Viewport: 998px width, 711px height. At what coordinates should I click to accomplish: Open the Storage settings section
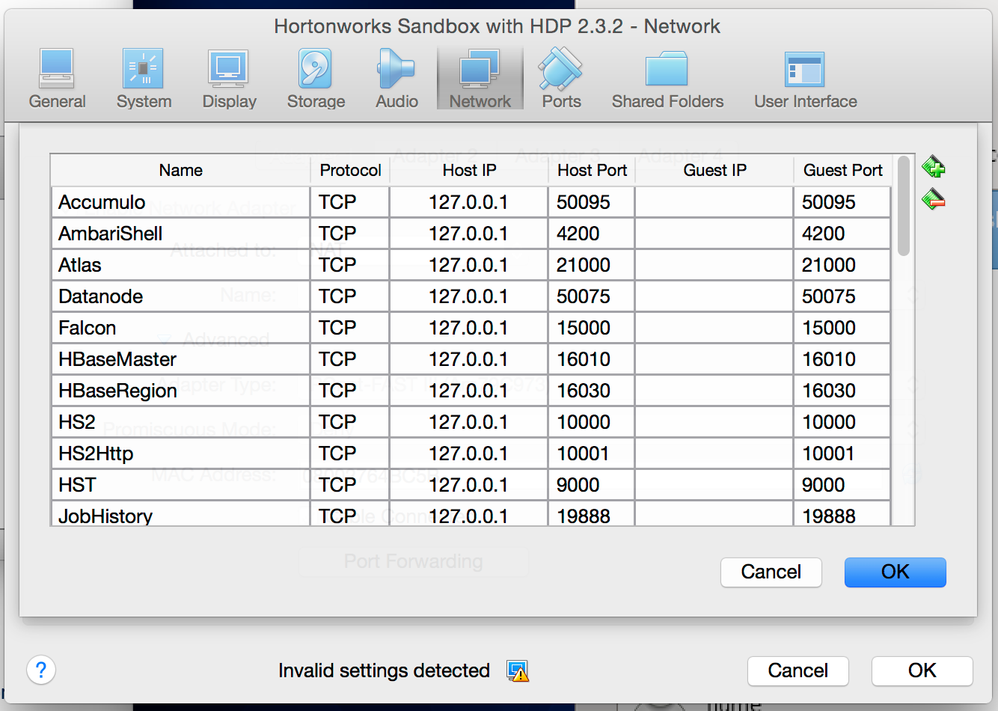pos(316,78)
